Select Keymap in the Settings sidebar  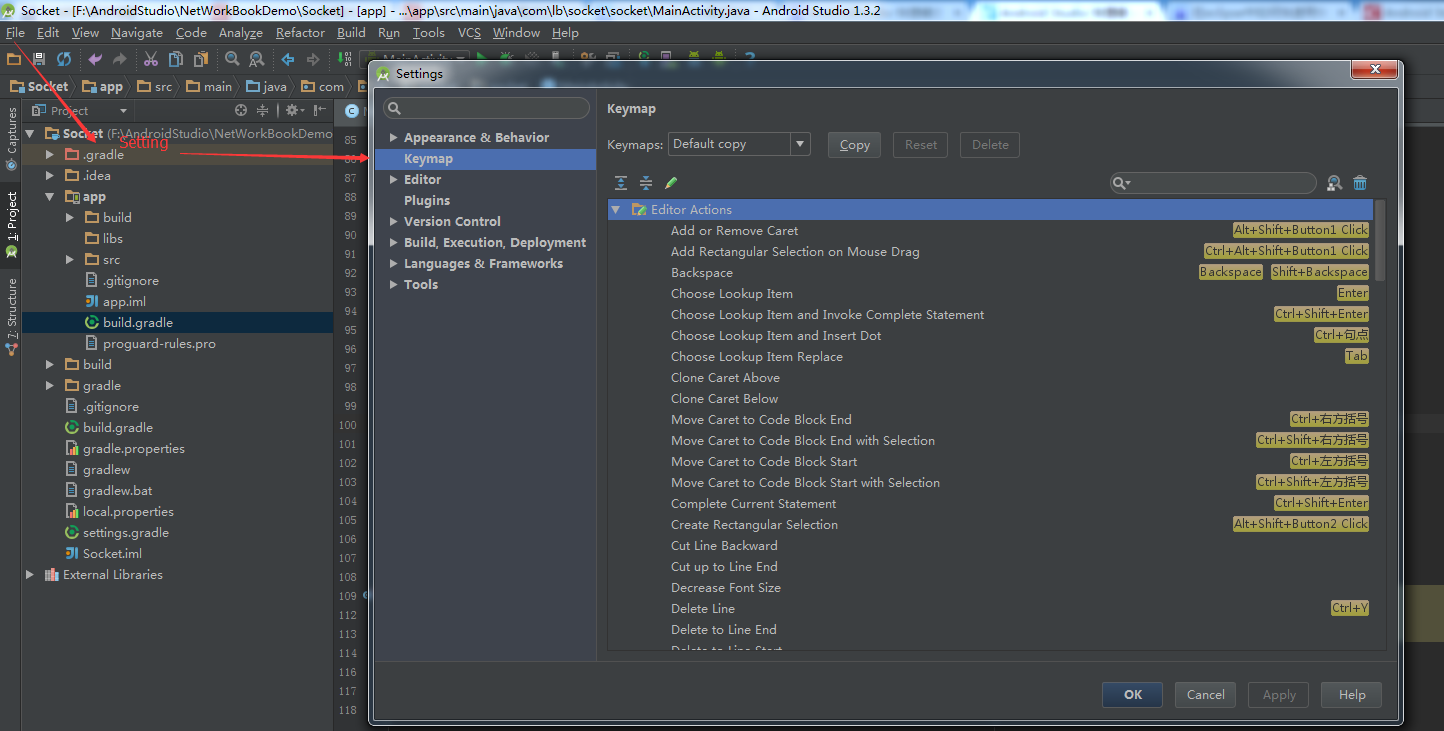(x=485, y=159)
